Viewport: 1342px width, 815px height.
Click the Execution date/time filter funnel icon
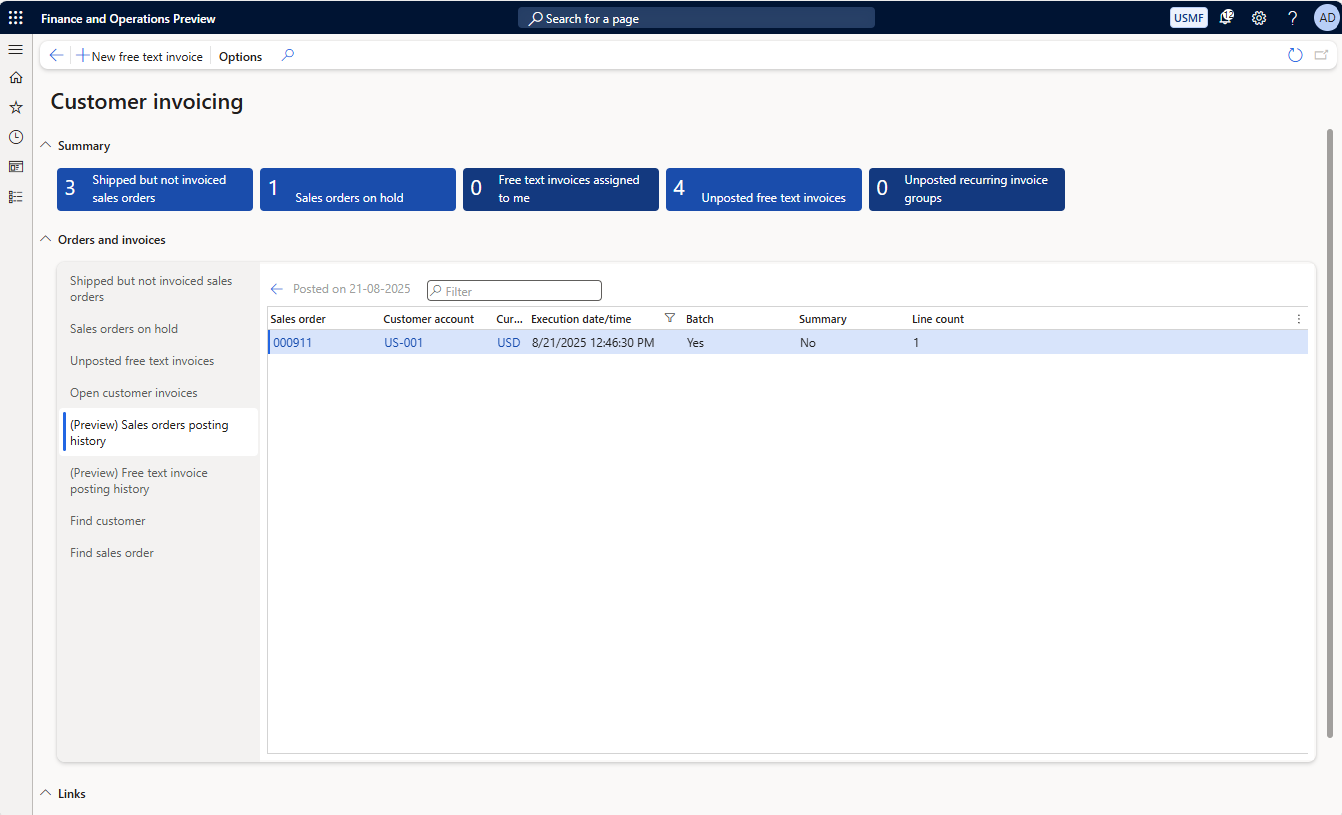[x=670, y=318]
